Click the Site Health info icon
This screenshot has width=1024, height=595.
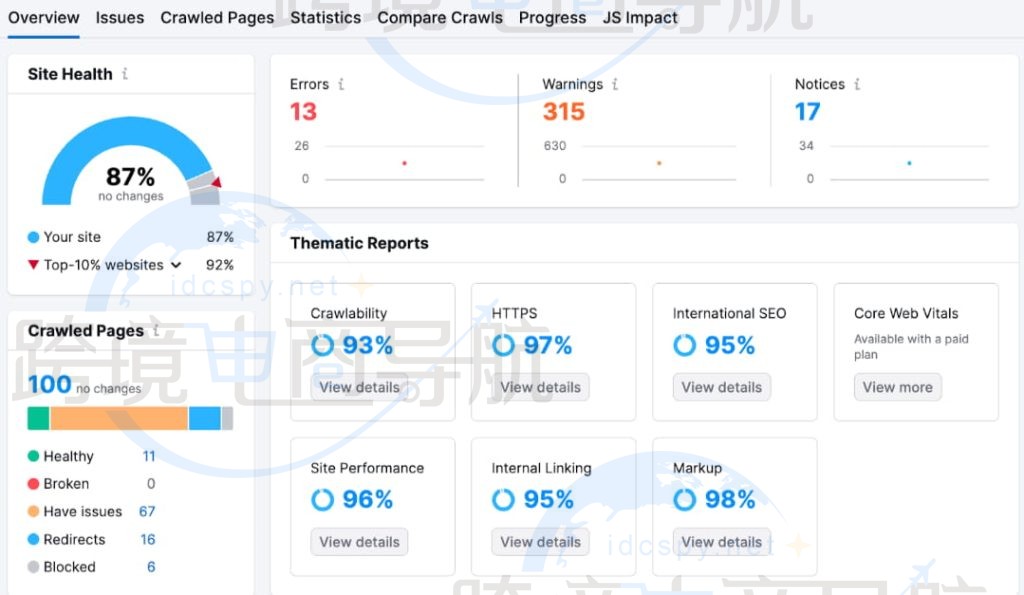point(126,74)
